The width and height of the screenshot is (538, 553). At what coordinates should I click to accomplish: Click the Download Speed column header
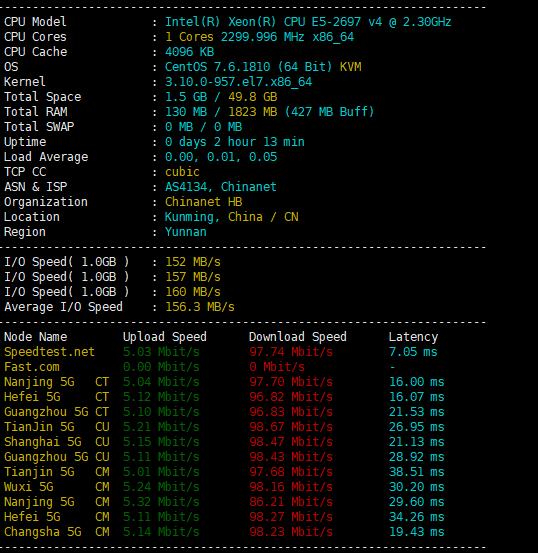point(297,337)
